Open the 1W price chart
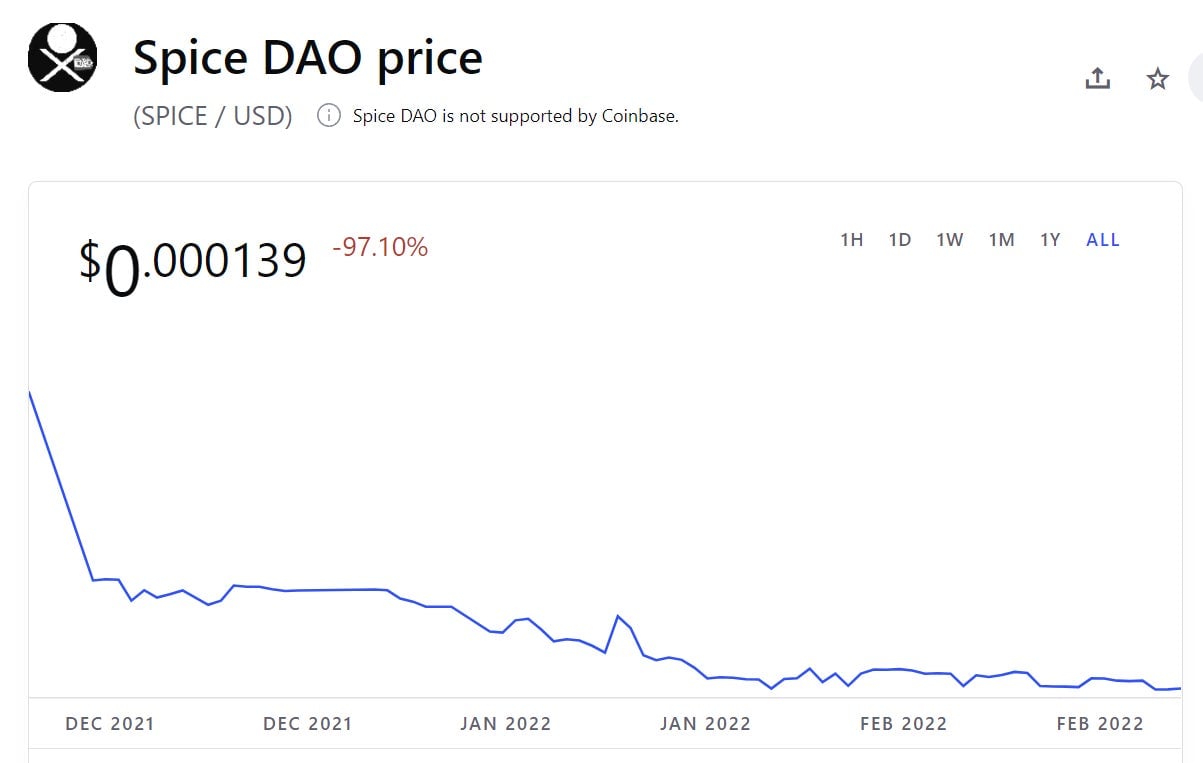This screenshot has height=763, width=1203. [x=949, y=239]
